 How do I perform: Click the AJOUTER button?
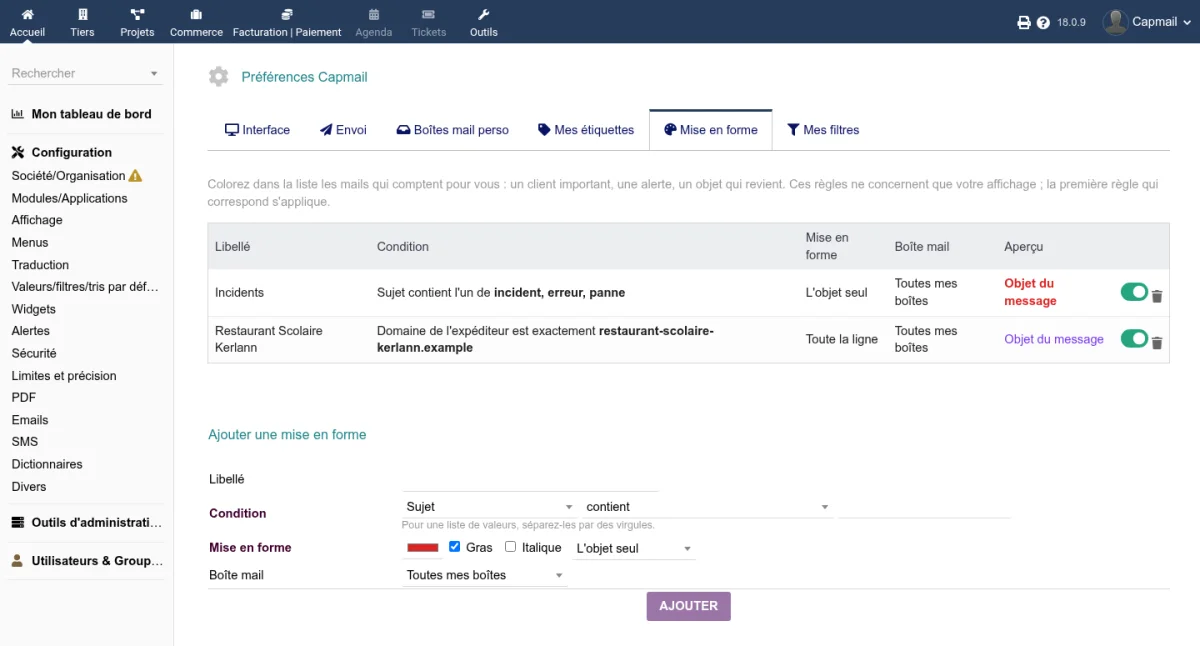pos(689,606)
